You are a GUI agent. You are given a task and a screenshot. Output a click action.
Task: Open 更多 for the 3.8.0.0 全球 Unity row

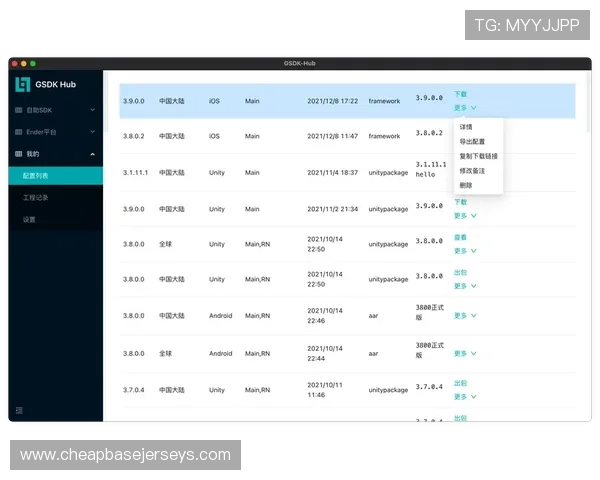pos(465,251)
